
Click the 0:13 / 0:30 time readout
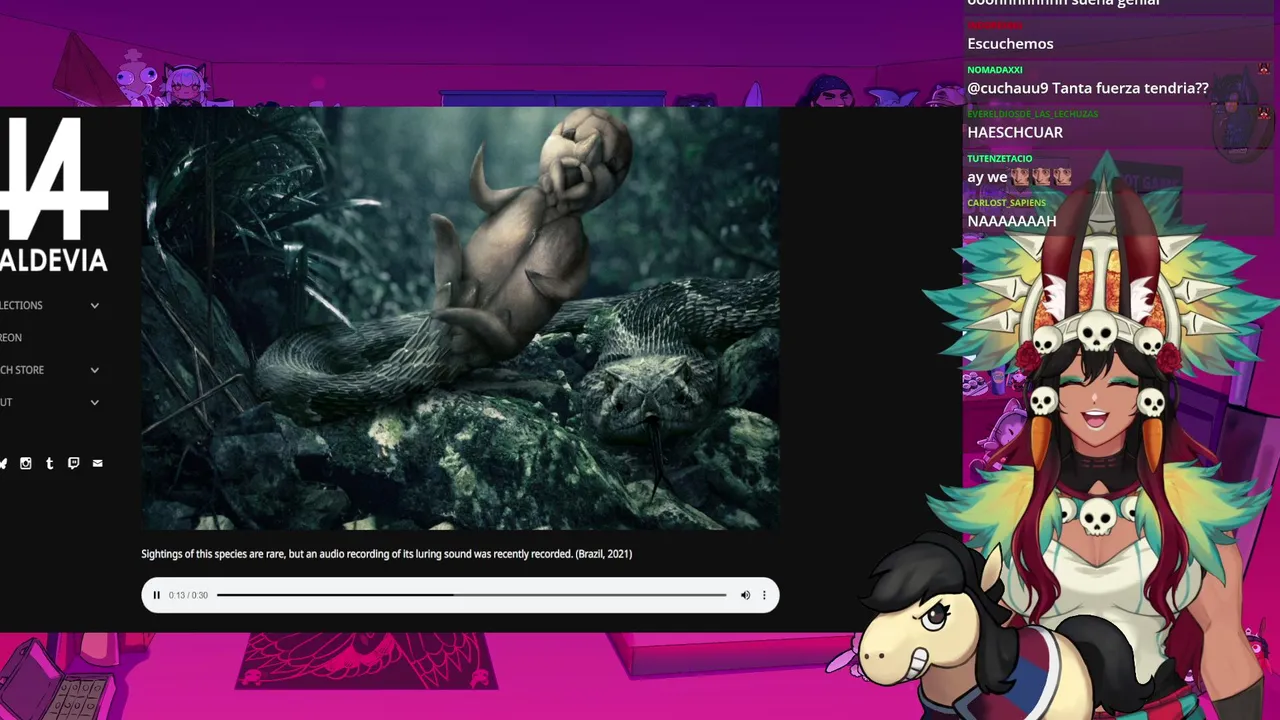click(188, 595)
